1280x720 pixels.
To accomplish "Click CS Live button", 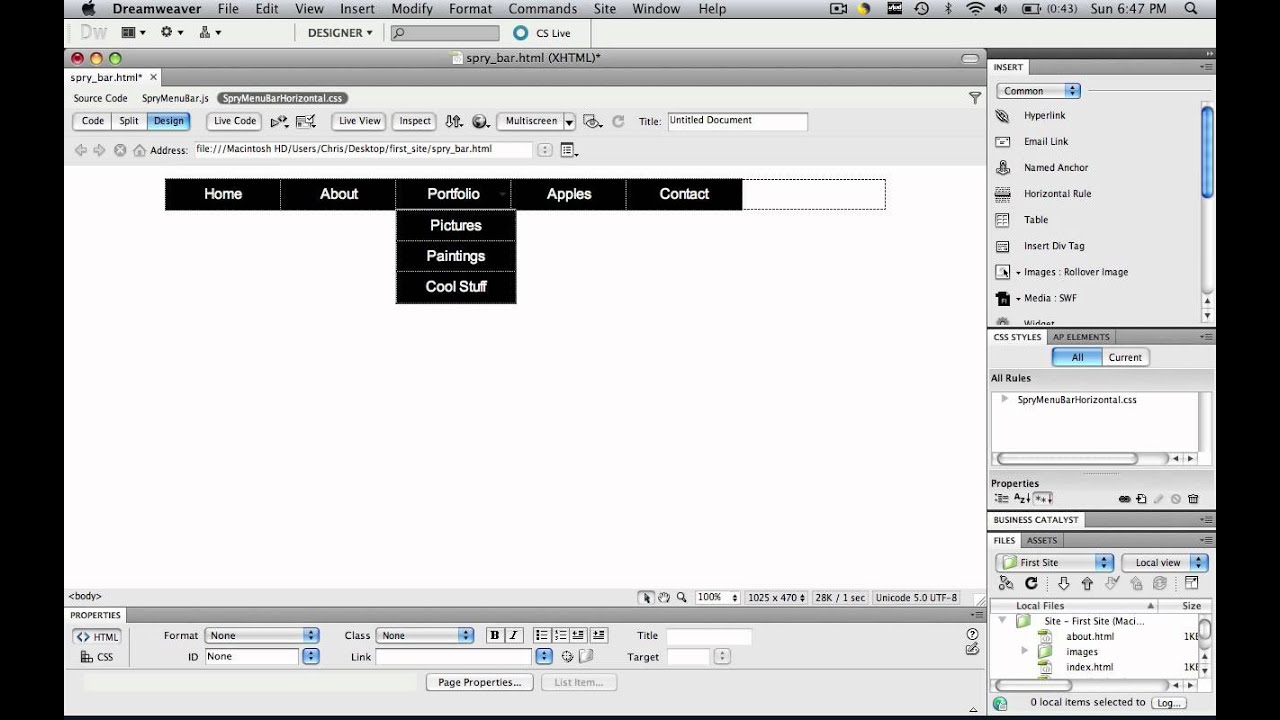I will coord(543,33).
